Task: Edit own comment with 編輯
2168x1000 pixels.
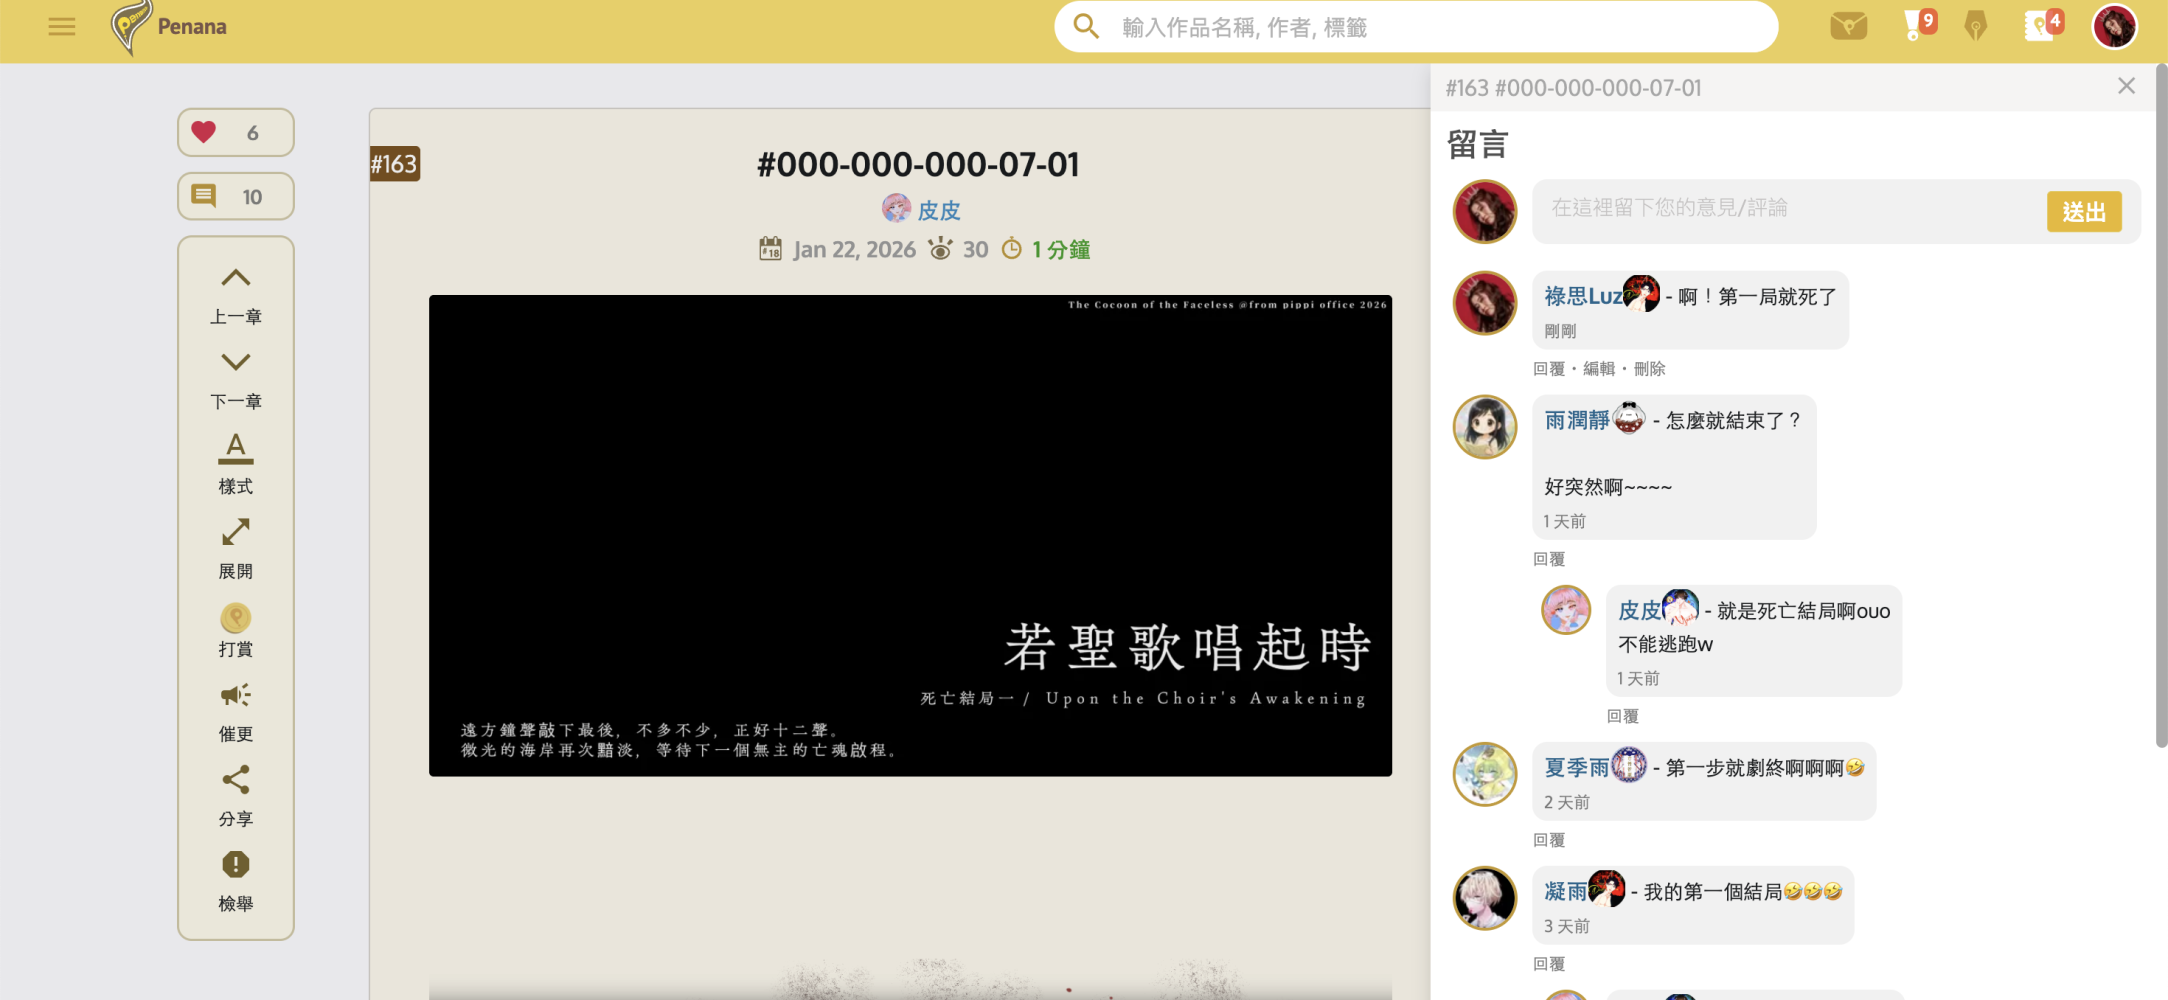Action: click(1599, 369)
